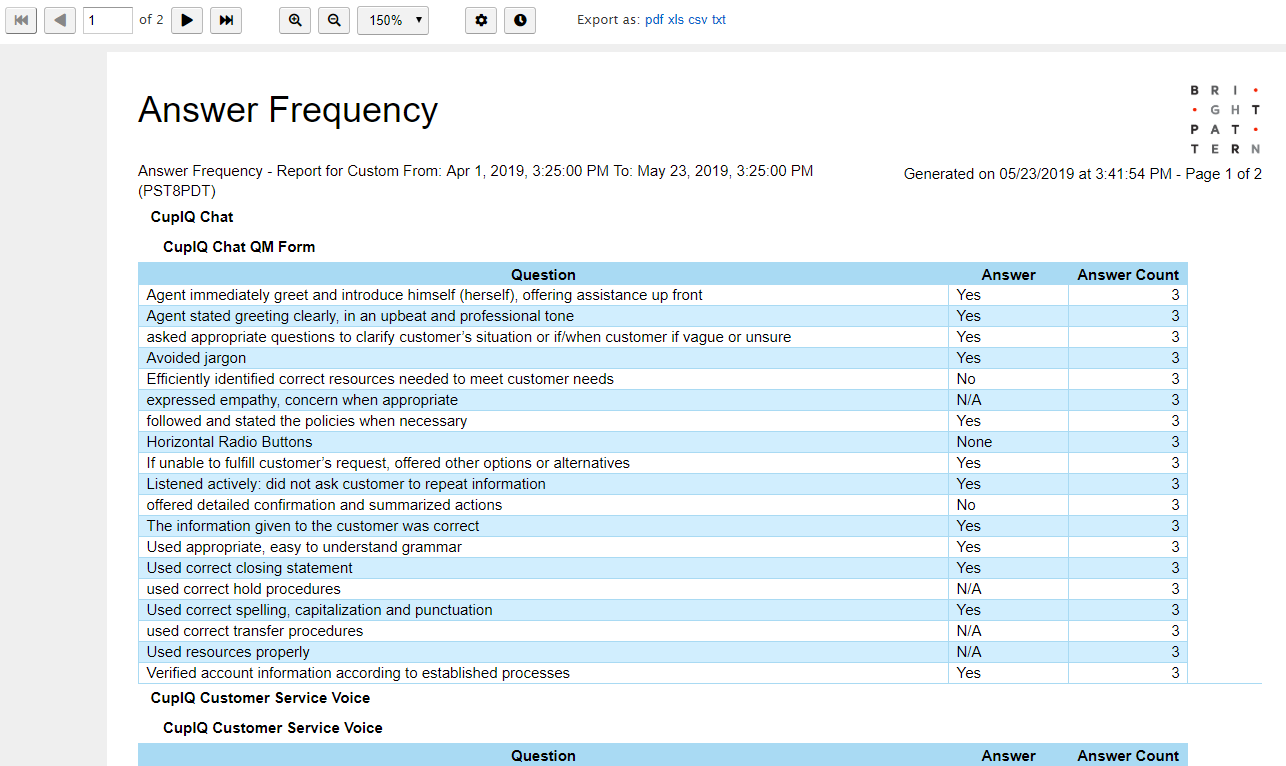The height and width of the screenshot is (766, 1286).
Task: Click the first table's Answer column header
Action: click(x=1008, y=274)
